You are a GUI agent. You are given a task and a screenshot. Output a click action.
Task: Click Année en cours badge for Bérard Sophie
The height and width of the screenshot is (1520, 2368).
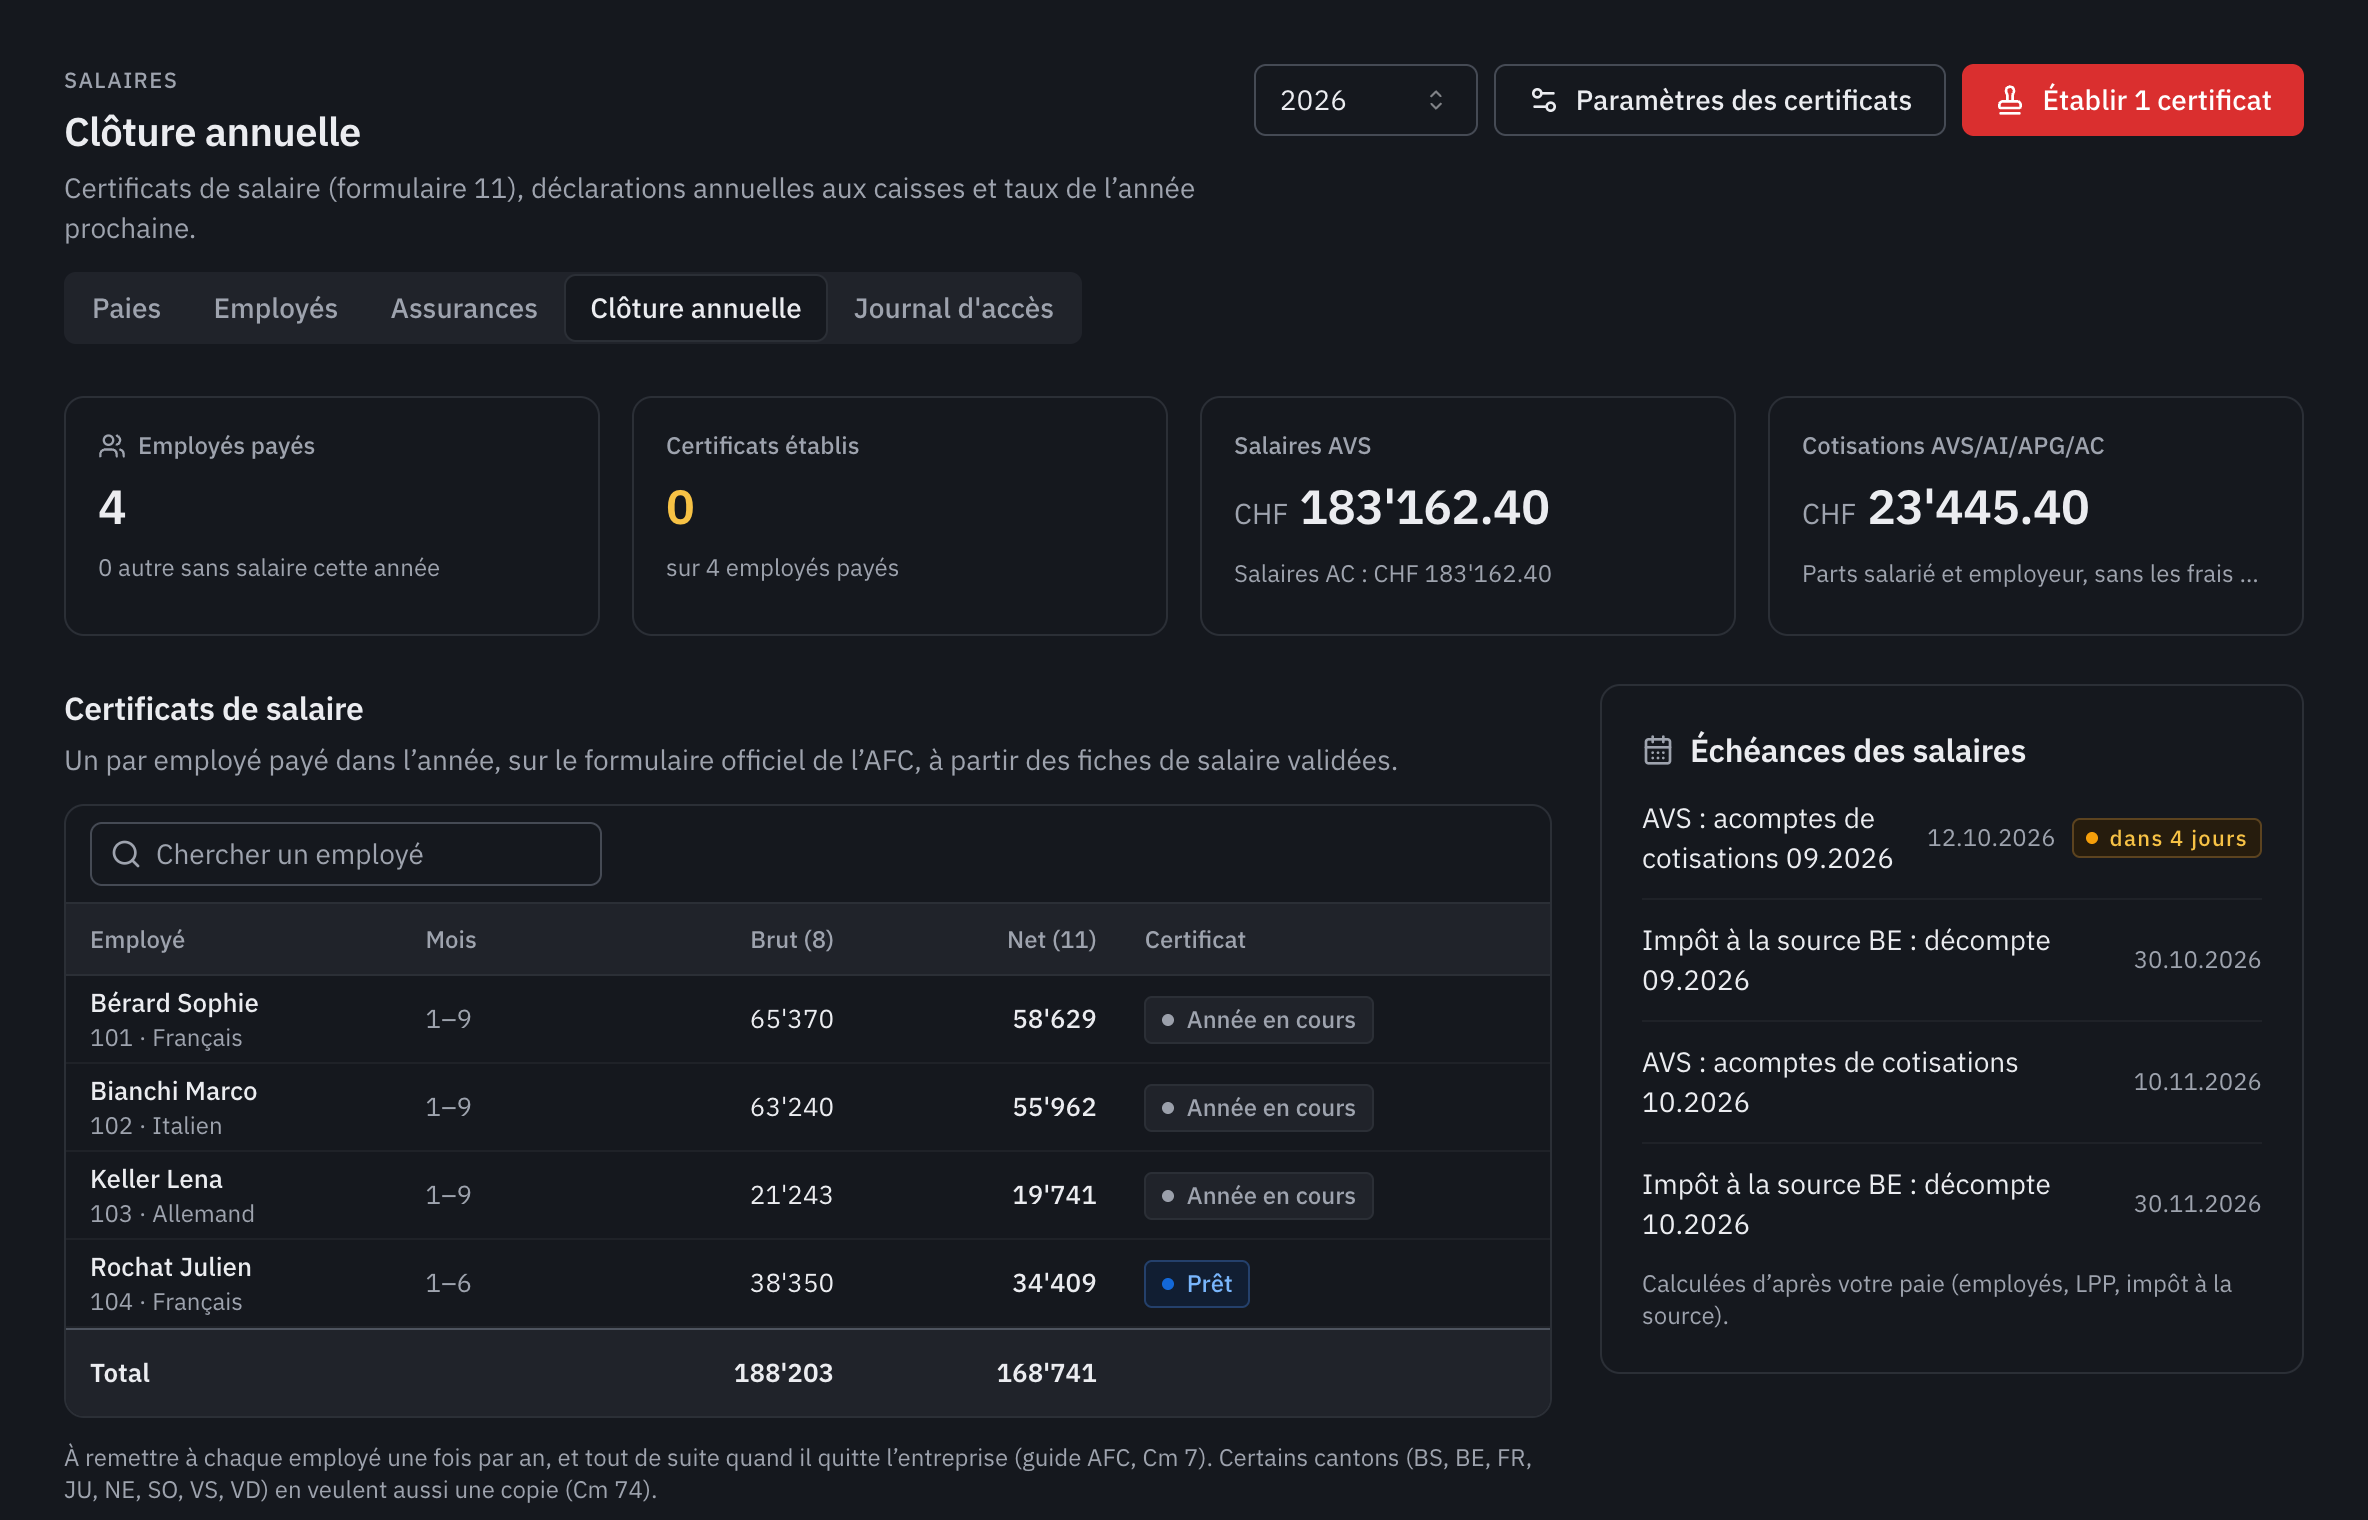[x=1258, y=1020]
